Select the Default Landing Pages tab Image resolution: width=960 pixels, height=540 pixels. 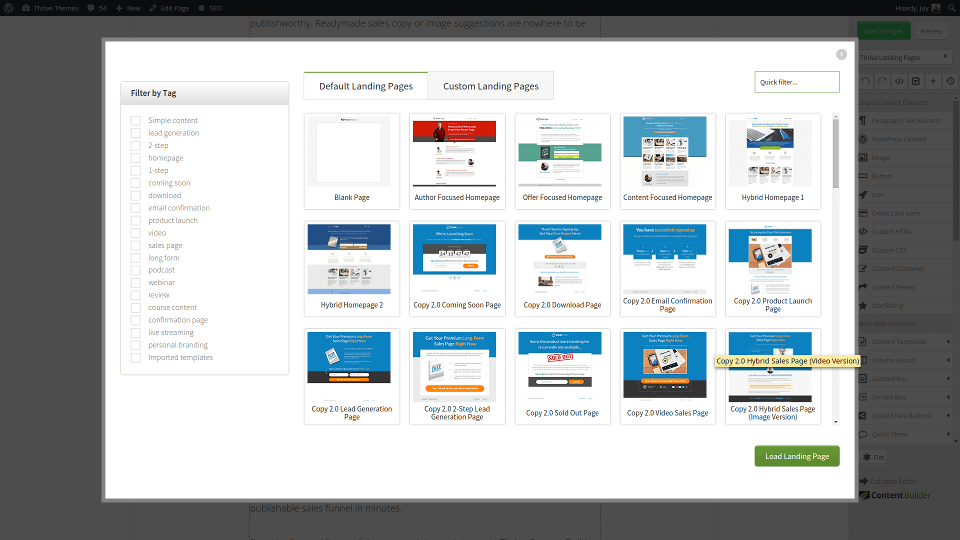[365, 86]
